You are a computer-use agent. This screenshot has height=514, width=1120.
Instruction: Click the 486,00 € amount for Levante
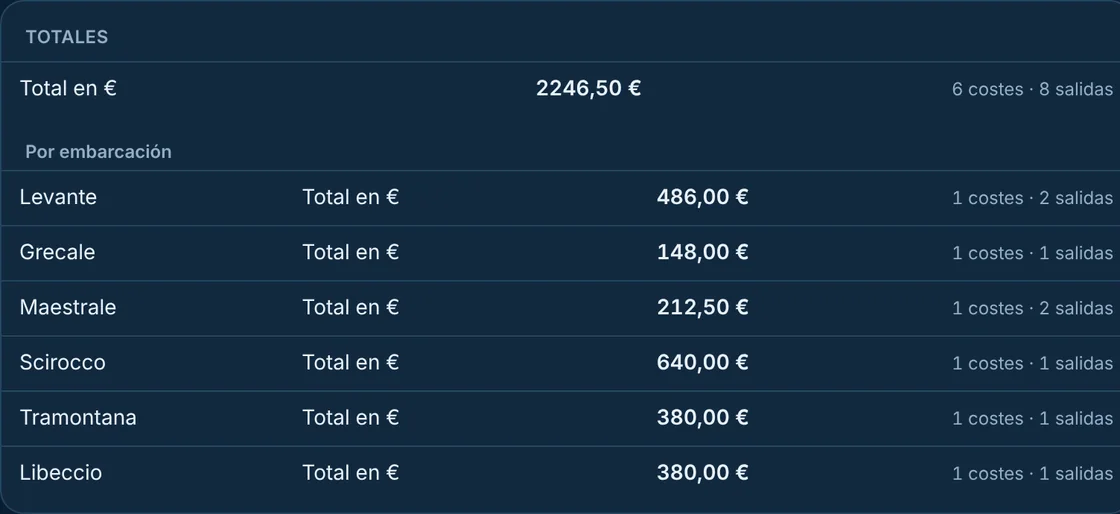(702, 197)
